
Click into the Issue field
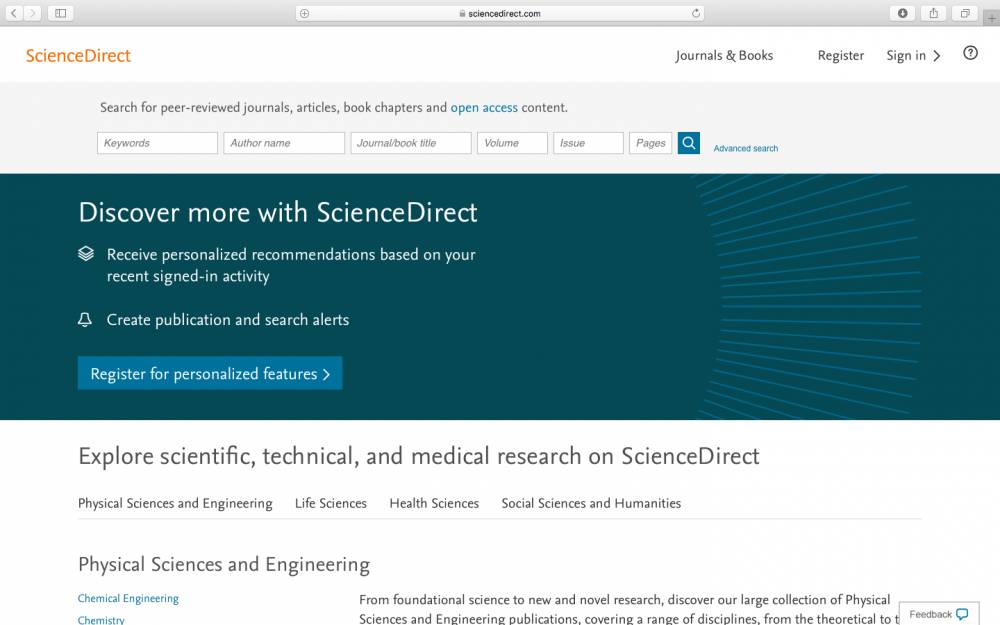(588, 143)
